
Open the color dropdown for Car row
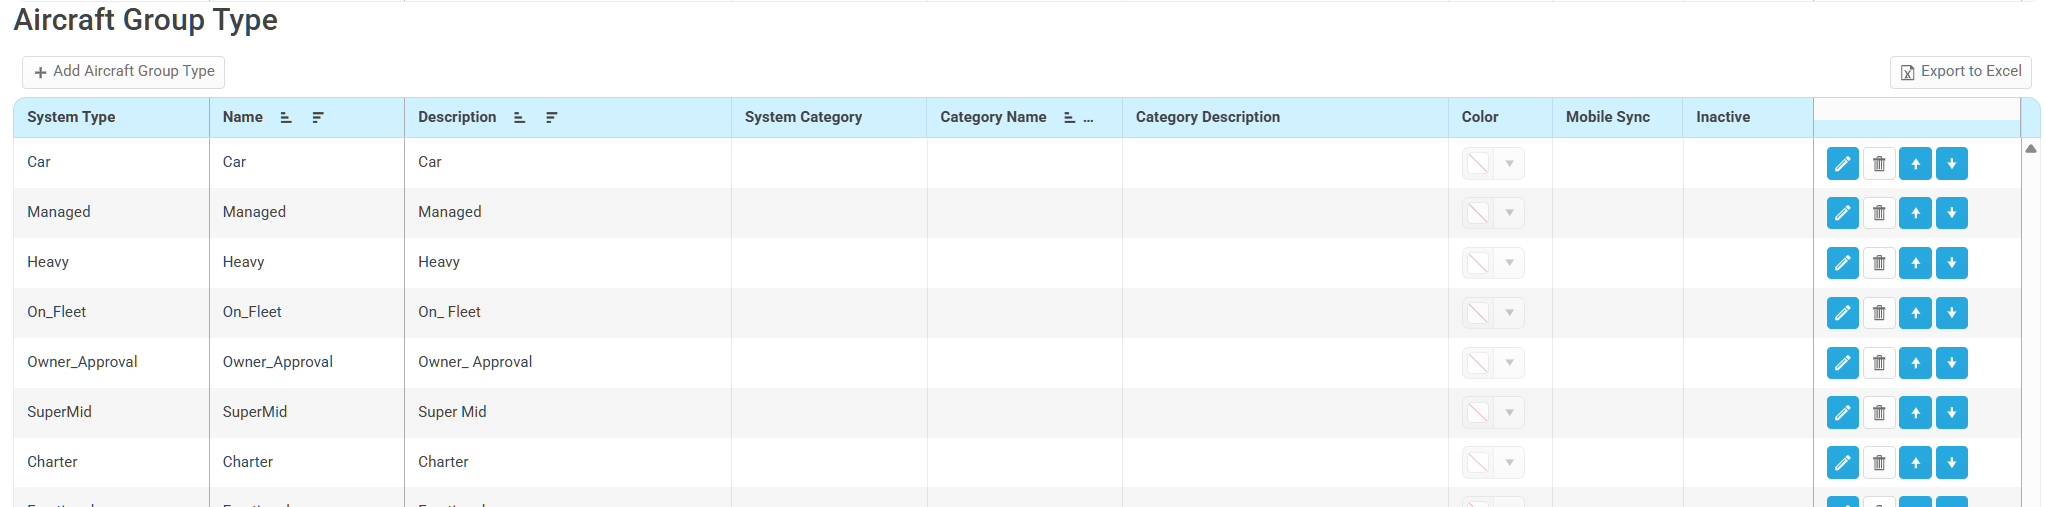pyautogui.click(x=1509, y=163)
